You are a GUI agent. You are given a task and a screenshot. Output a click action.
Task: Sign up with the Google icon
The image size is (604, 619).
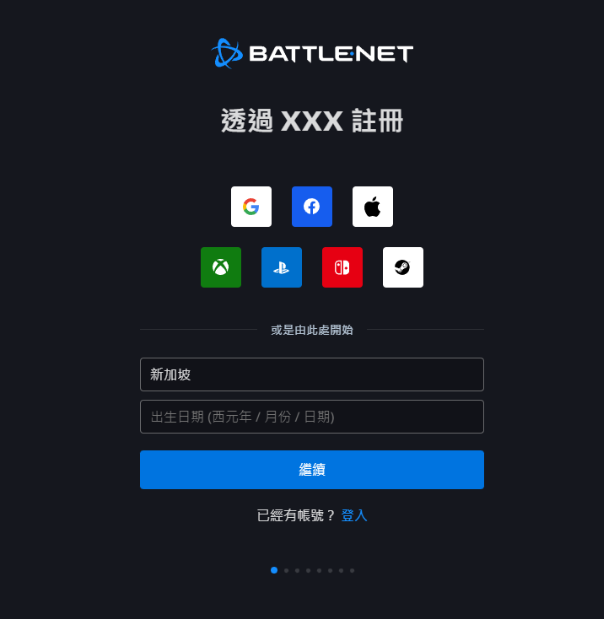[251, 206]
